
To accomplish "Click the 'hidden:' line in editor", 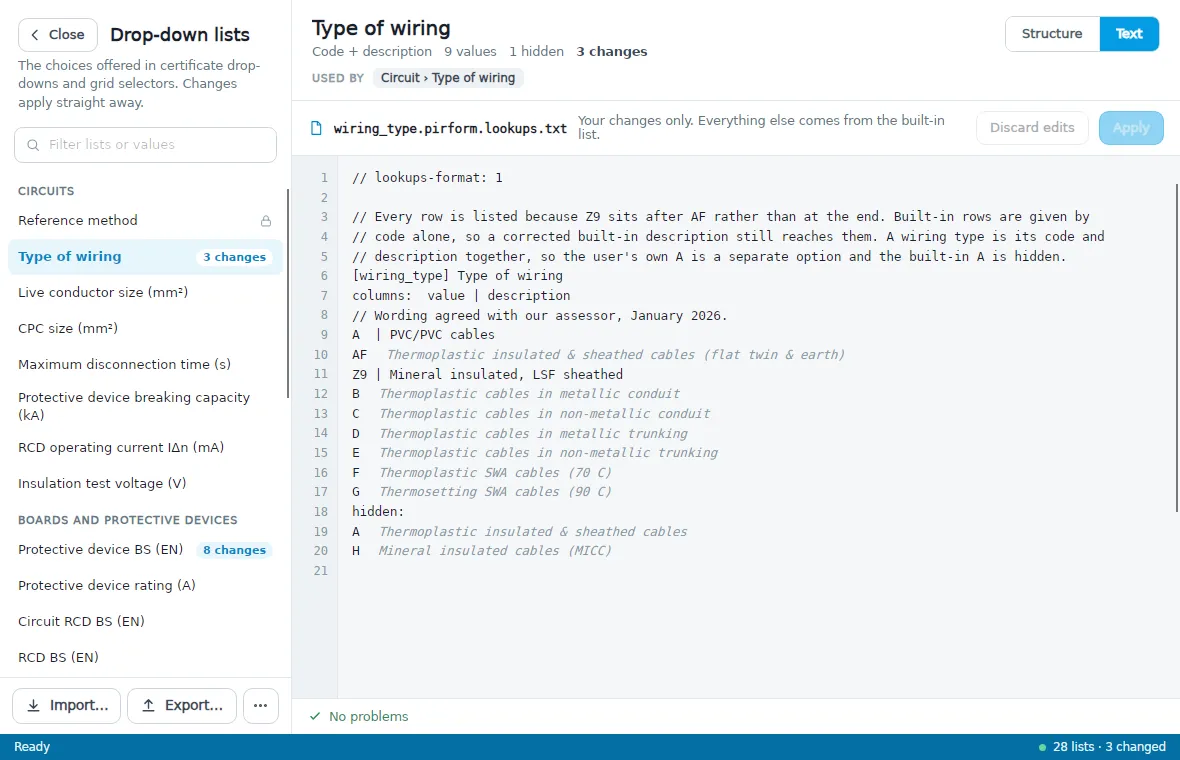I will 378,512.
